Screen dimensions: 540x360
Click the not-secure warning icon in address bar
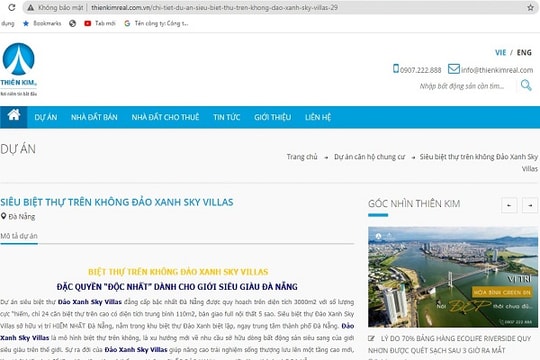pyautogui.click(x=31, y=7)
